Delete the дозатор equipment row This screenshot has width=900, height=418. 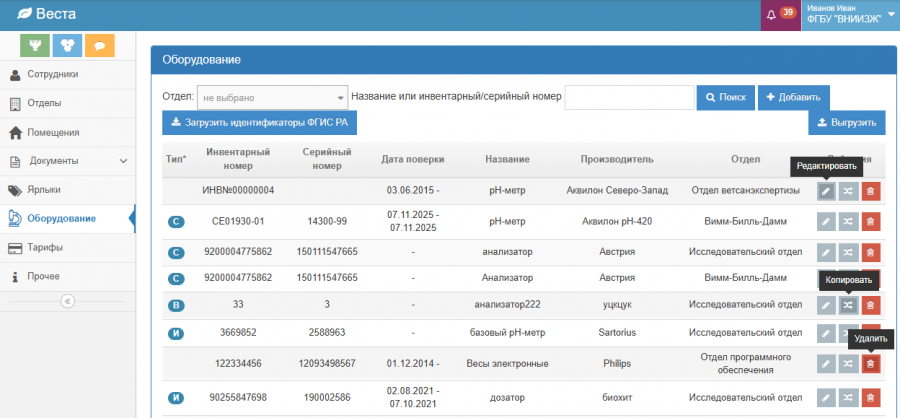click(x=870, y=399)
